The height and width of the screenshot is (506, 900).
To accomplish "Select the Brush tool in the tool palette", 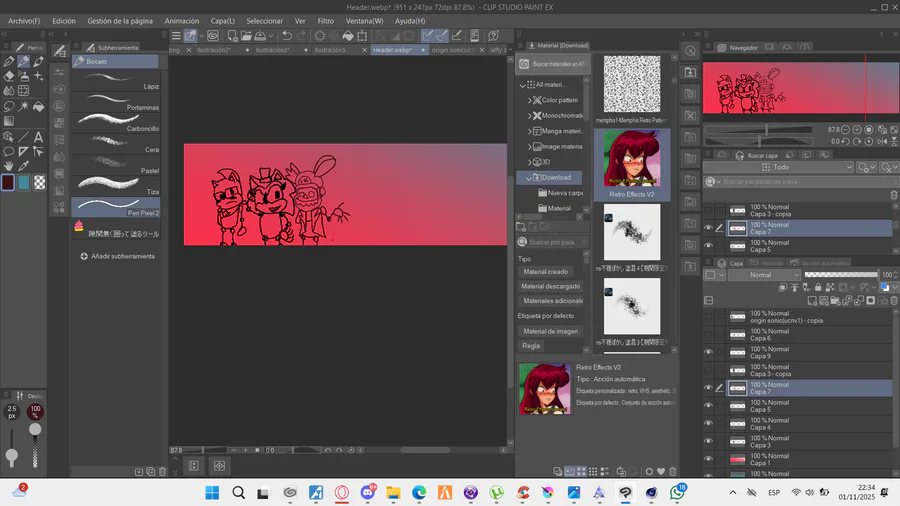I will click(38, 61).
